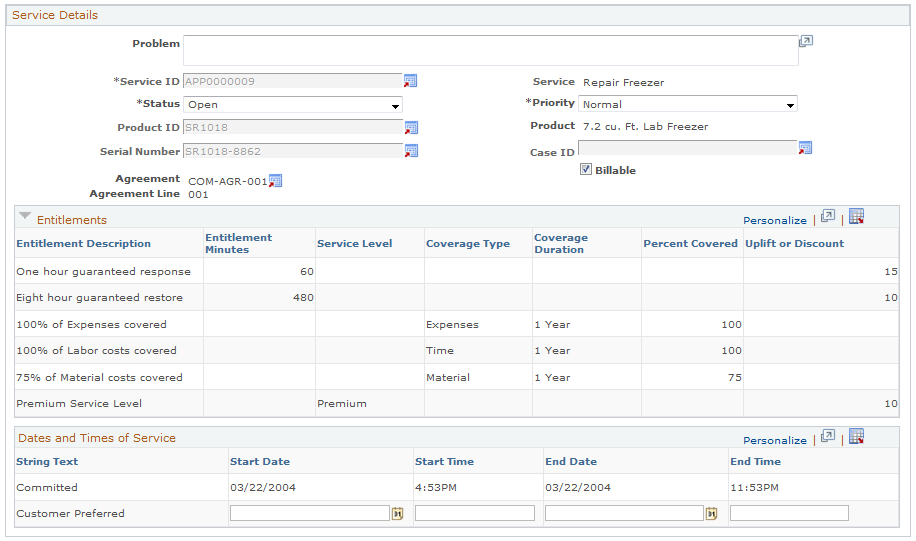Sort by End Date column header
916x541 pixels.
tap(571, 462)
